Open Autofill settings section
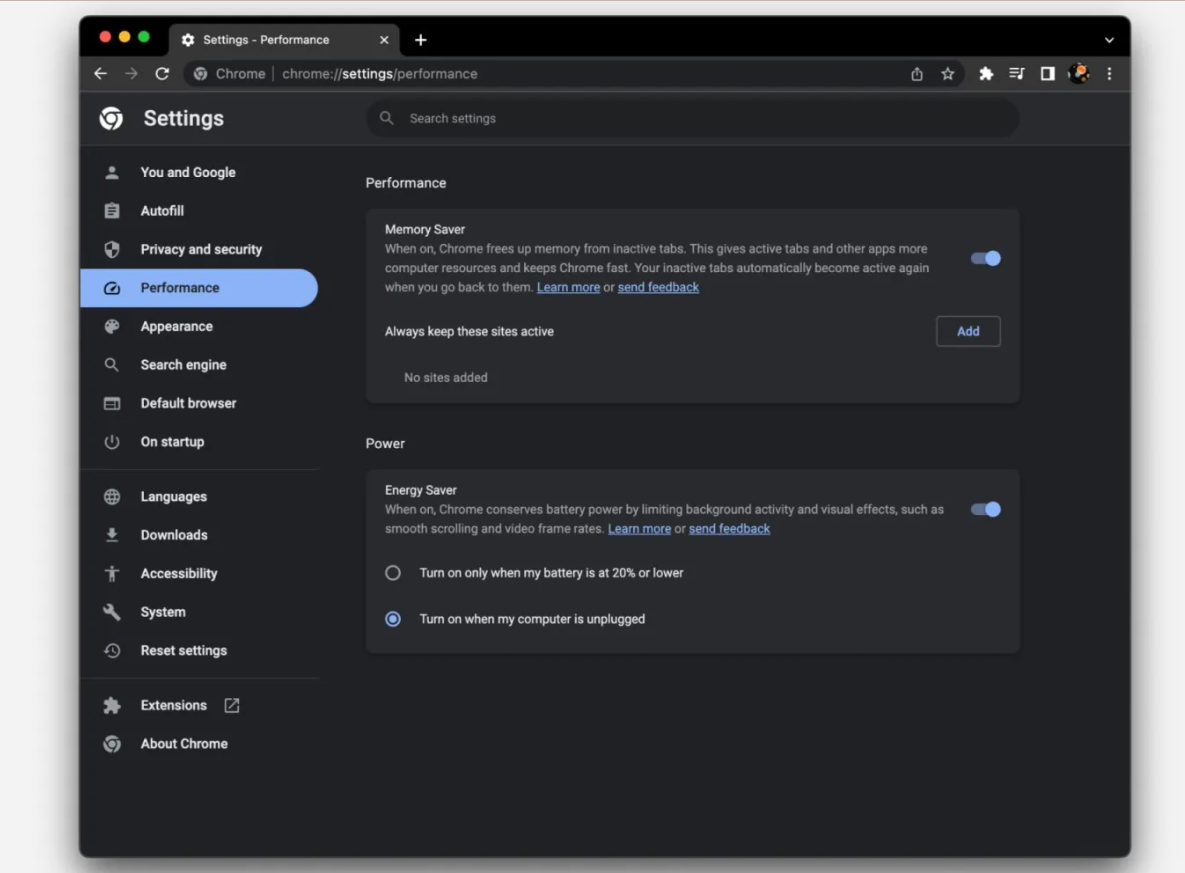Image resolution: width=1185 pixels, height=873 pixels. coord(199,211)
